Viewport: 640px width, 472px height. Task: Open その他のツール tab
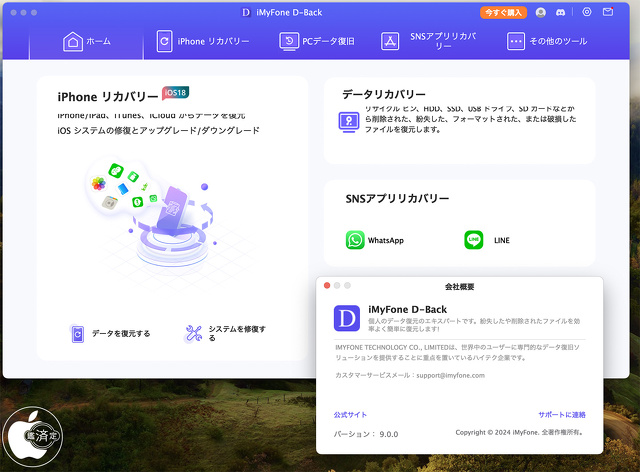tap(547, 41)
